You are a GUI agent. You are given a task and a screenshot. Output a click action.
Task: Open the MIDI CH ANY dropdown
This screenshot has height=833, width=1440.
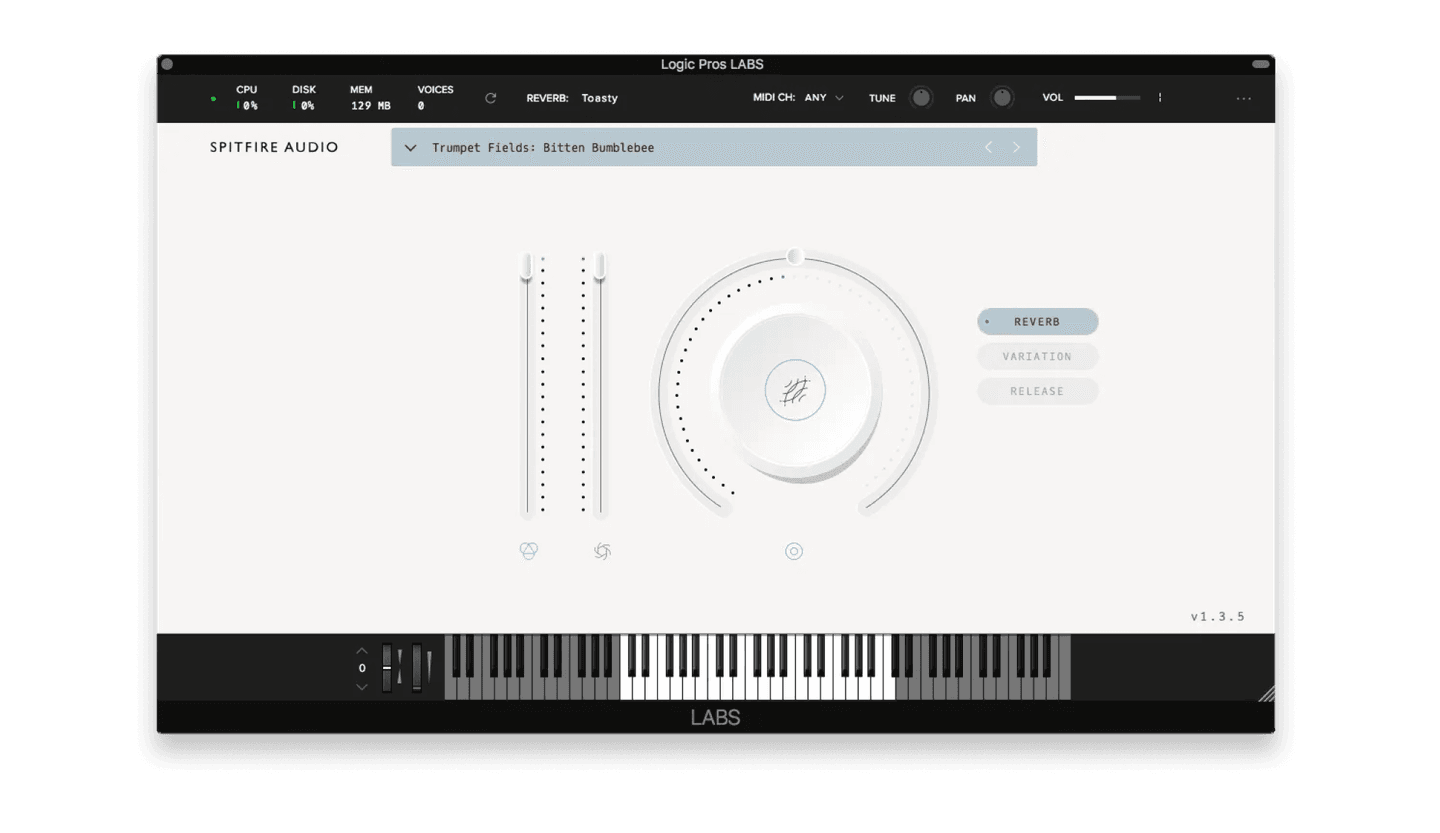(824, 98)
